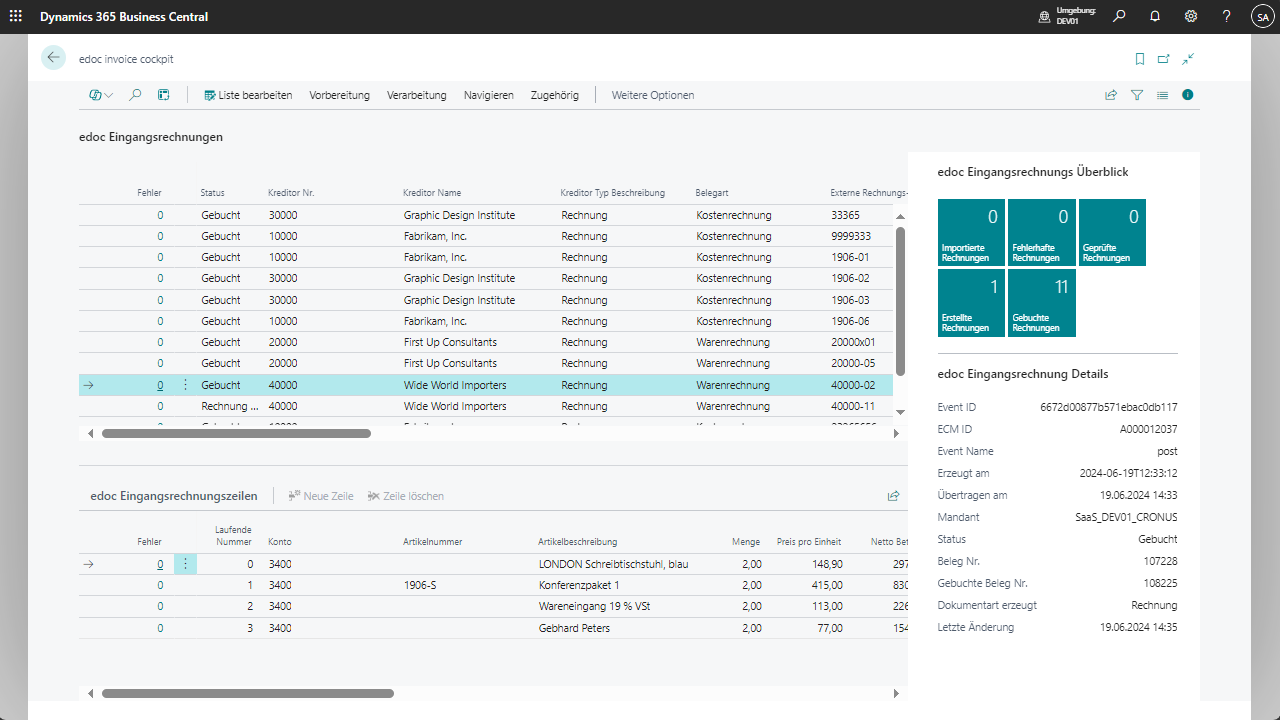Bookmark this page icon
The image size is (1280, 720).
click(1139, 59)
